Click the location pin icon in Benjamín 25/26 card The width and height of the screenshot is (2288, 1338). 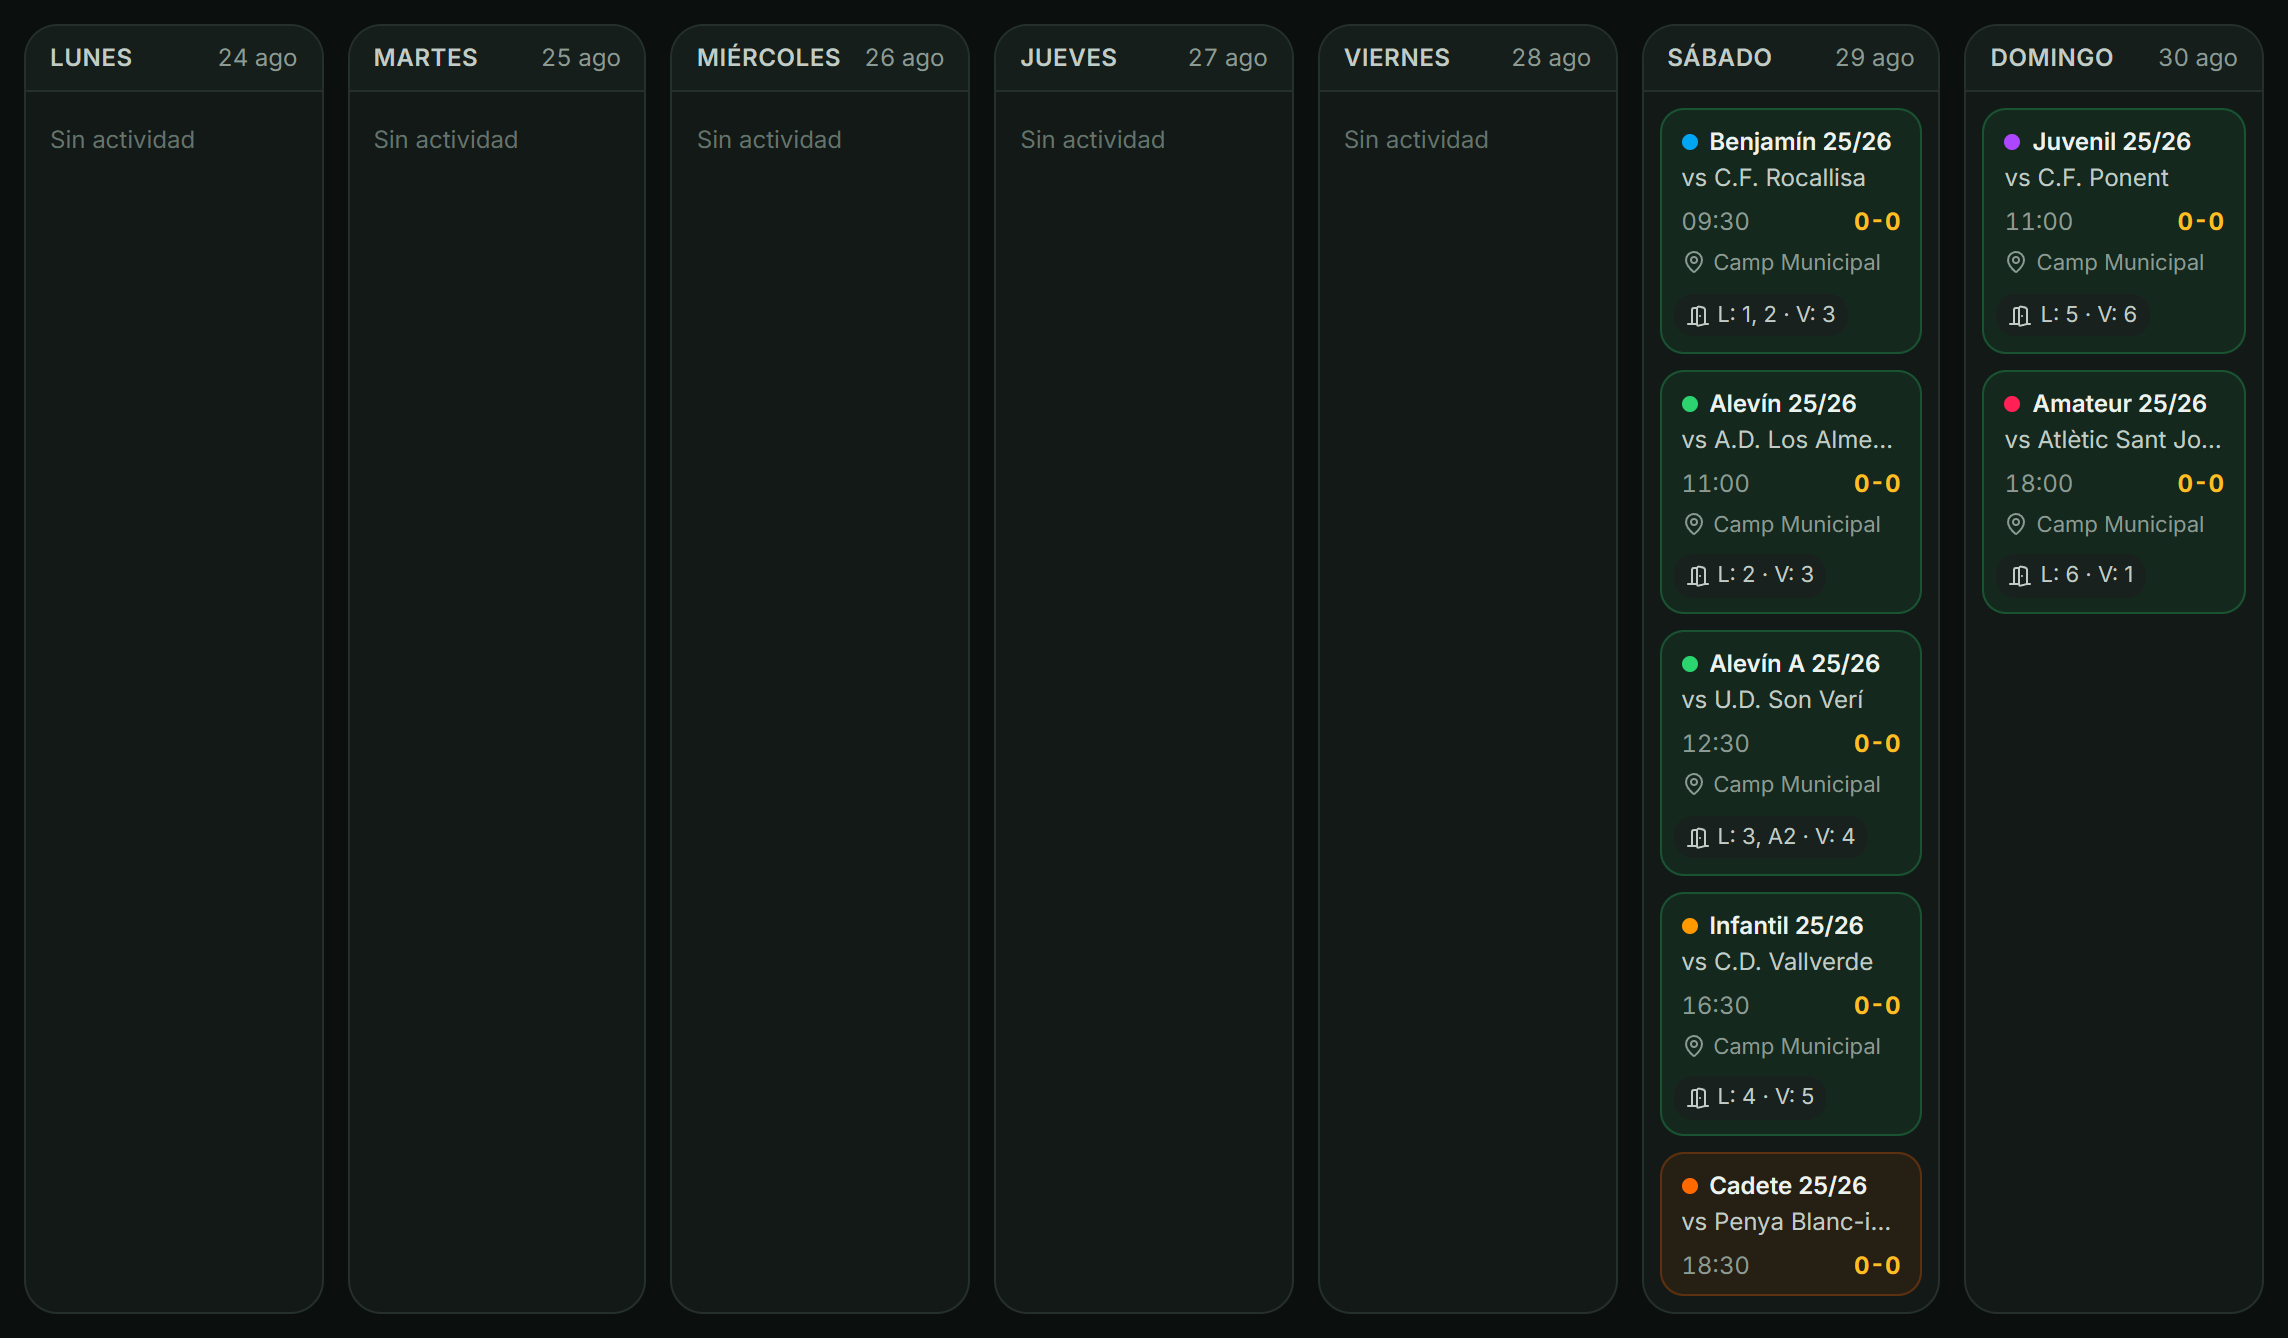[x=1693, y=262]
